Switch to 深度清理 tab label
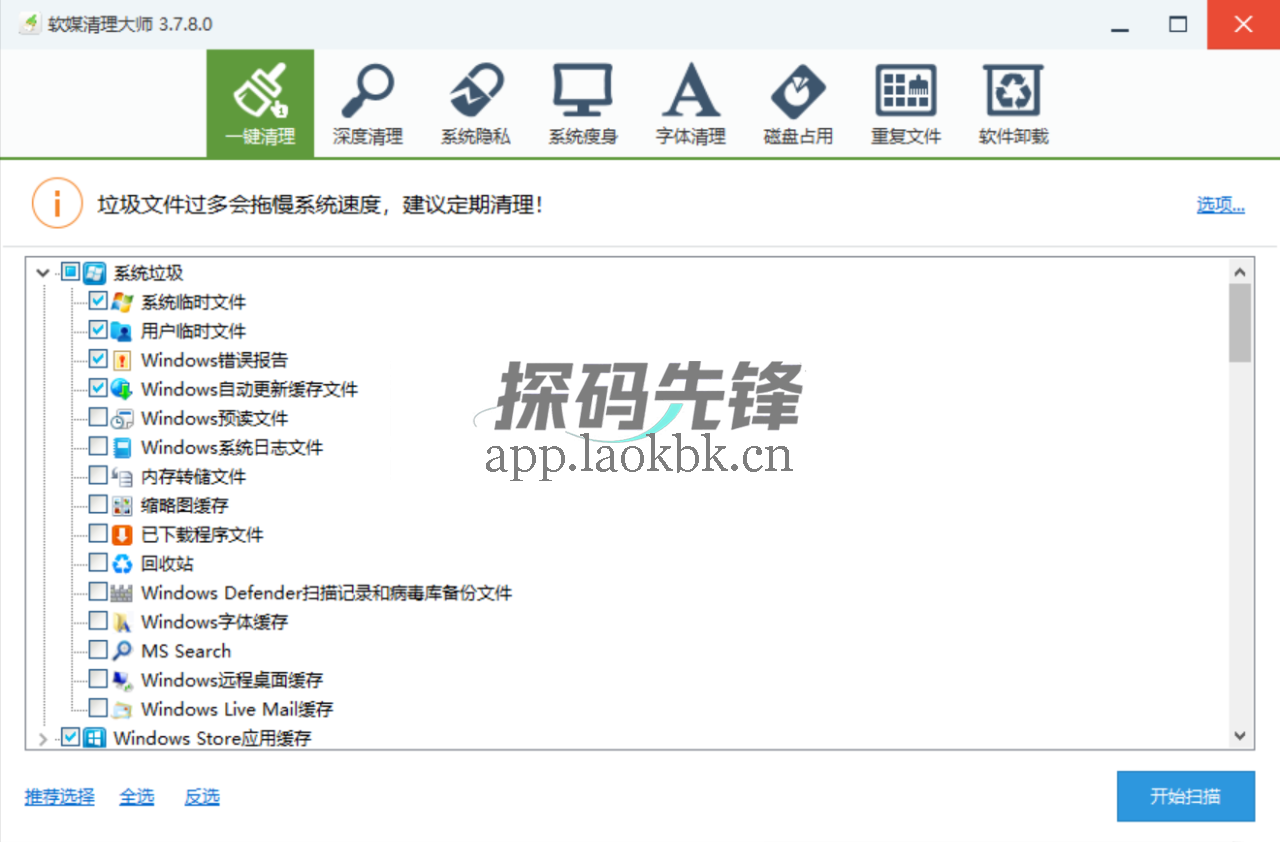This screenshot has width=1280, height=842. (367, 137)
